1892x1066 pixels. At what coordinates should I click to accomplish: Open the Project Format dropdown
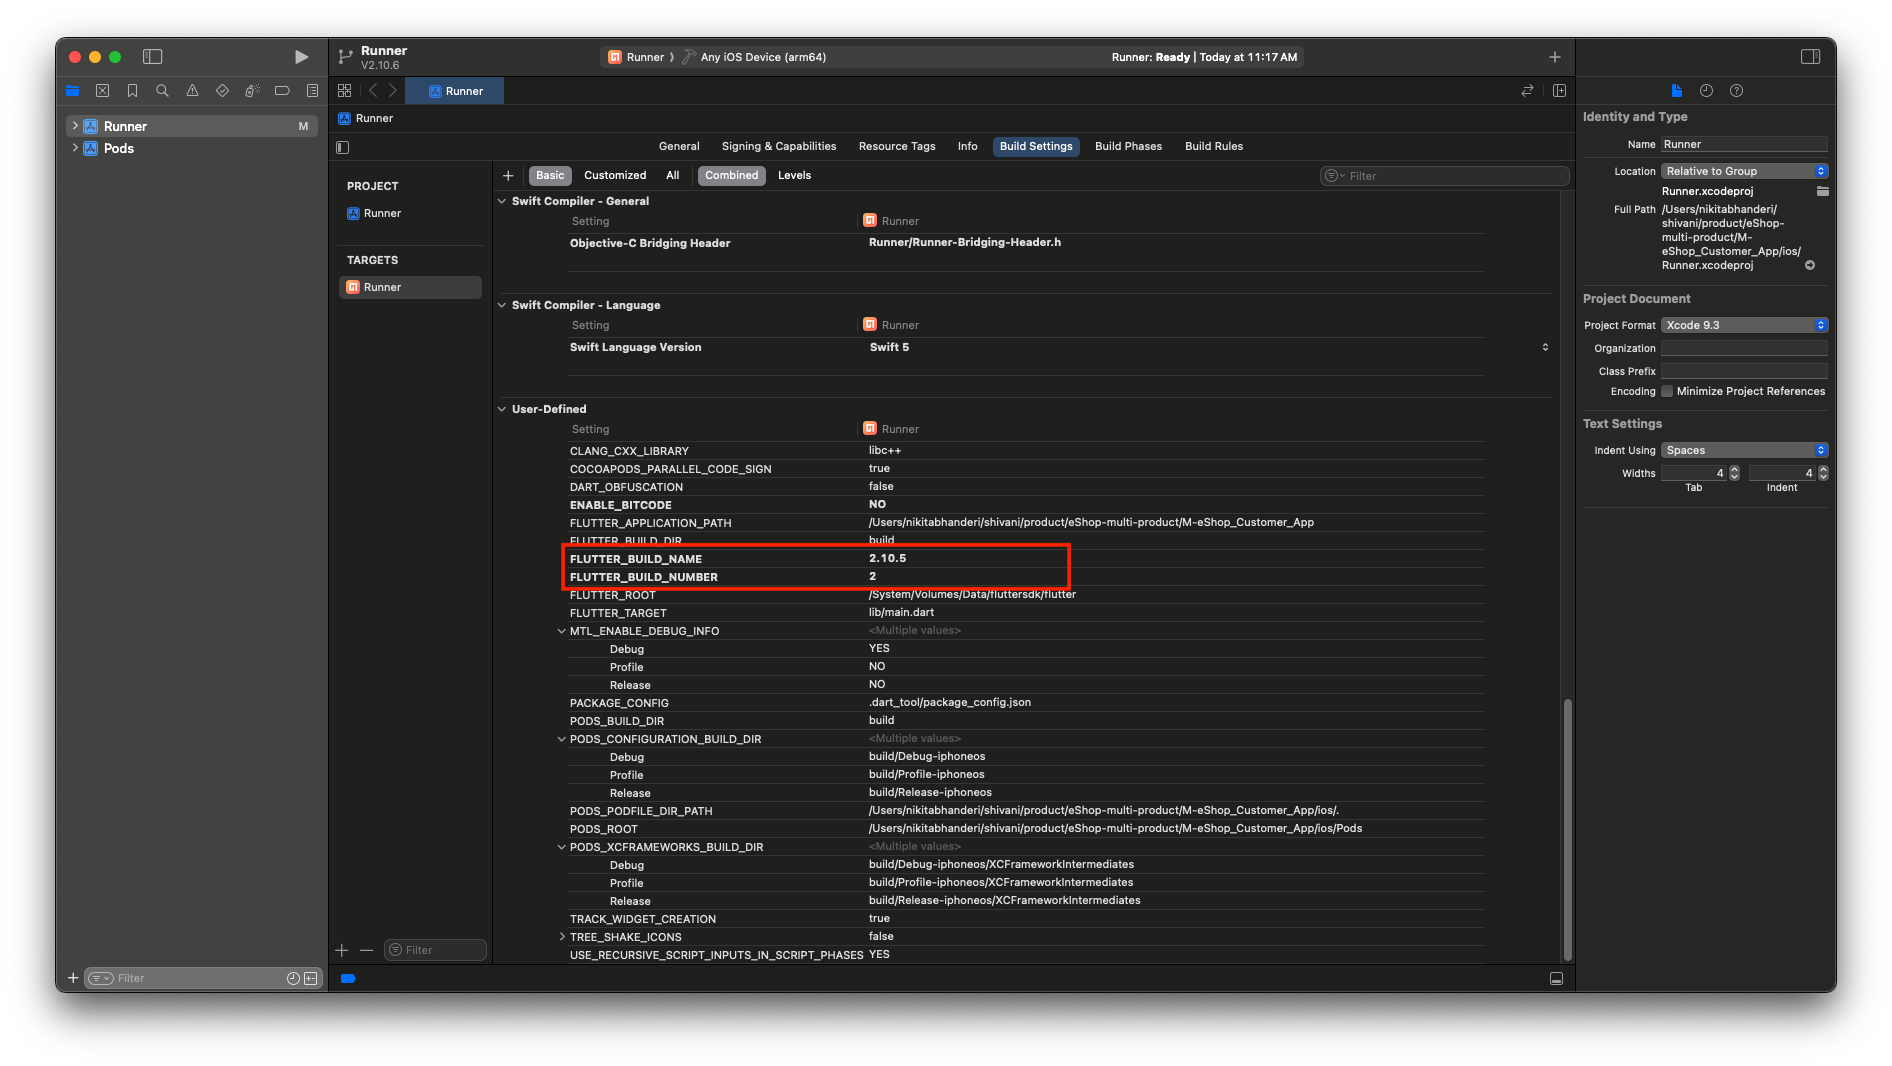click(1744, 325)
